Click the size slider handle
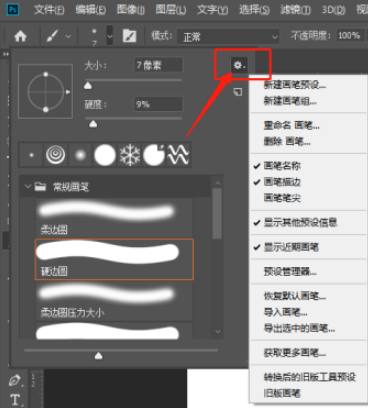The height and width of the screenshot is (408, 368). (x=88, y=86)
